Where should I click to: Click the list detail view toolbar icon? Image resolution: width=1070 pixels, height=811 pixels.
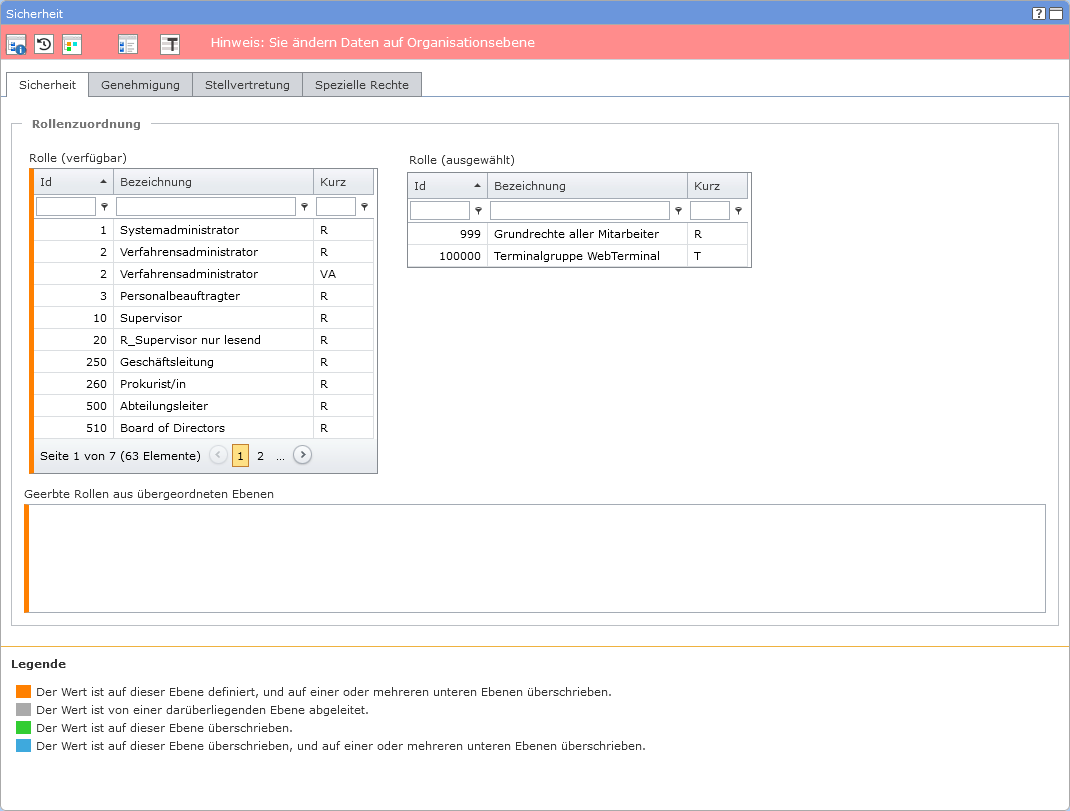point(127,44)
